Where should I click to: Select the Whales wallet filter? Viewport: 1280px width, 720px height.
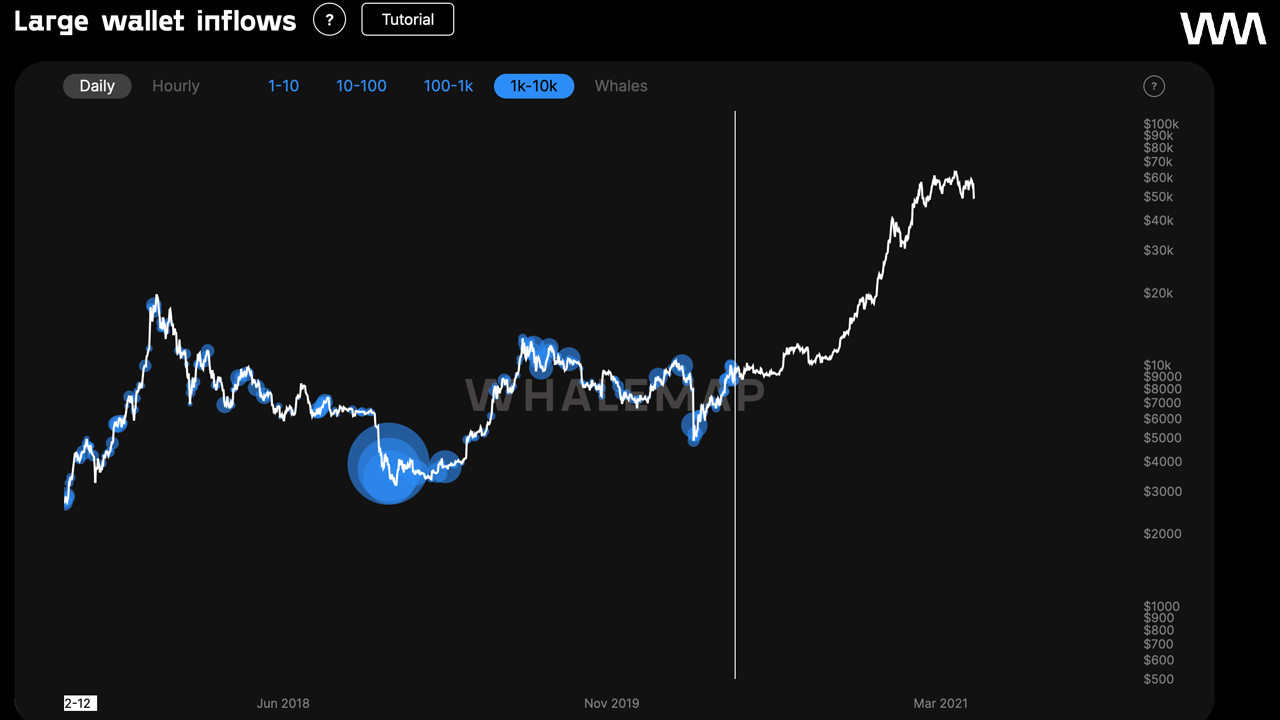[x=621, y=86]
